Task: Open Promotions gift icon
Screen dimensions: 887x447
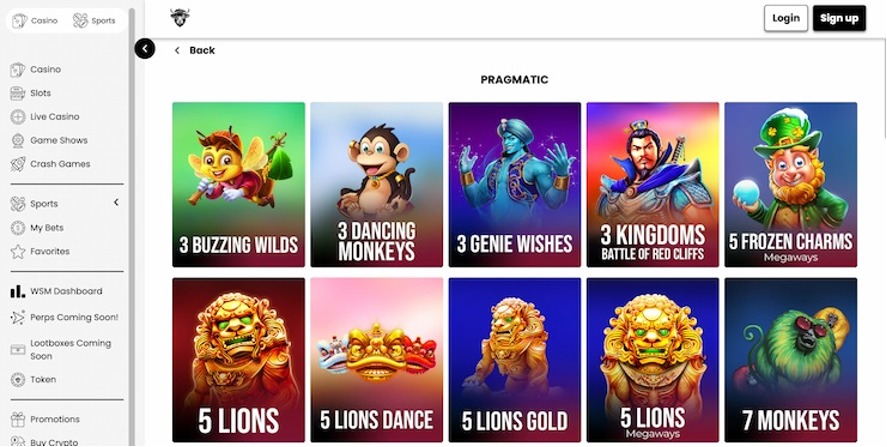Action: pos(18,419)
